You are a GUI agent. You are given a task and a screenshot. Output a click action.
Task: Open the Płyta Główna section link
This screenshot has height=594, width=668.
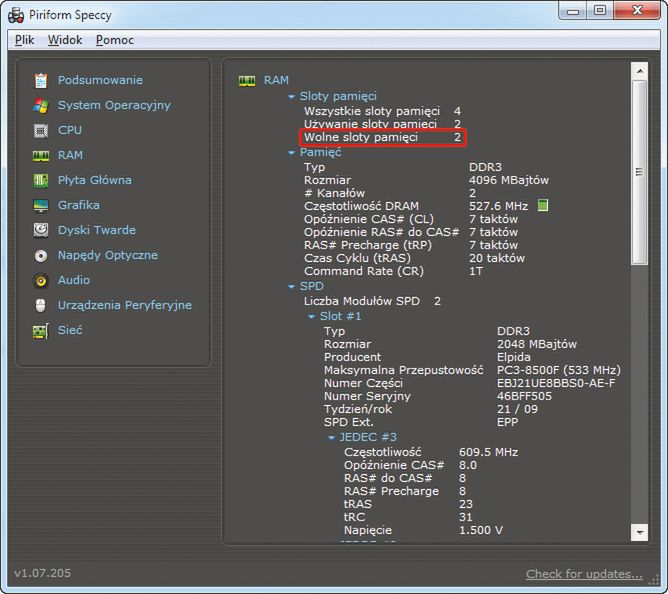tap(95, 180)
